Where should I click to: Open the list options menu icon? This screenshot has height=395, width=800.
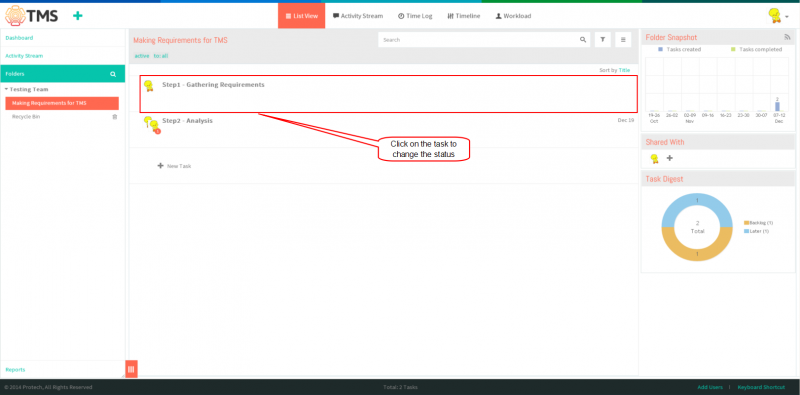tap(623, 40)
